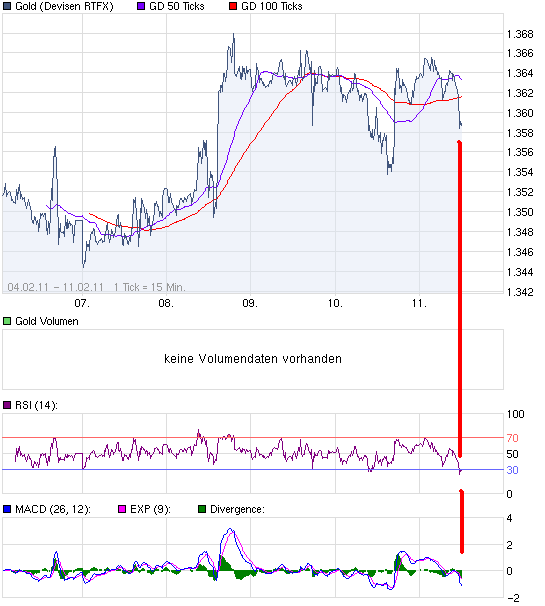Click the '07.' date axis label

point(82,303)
